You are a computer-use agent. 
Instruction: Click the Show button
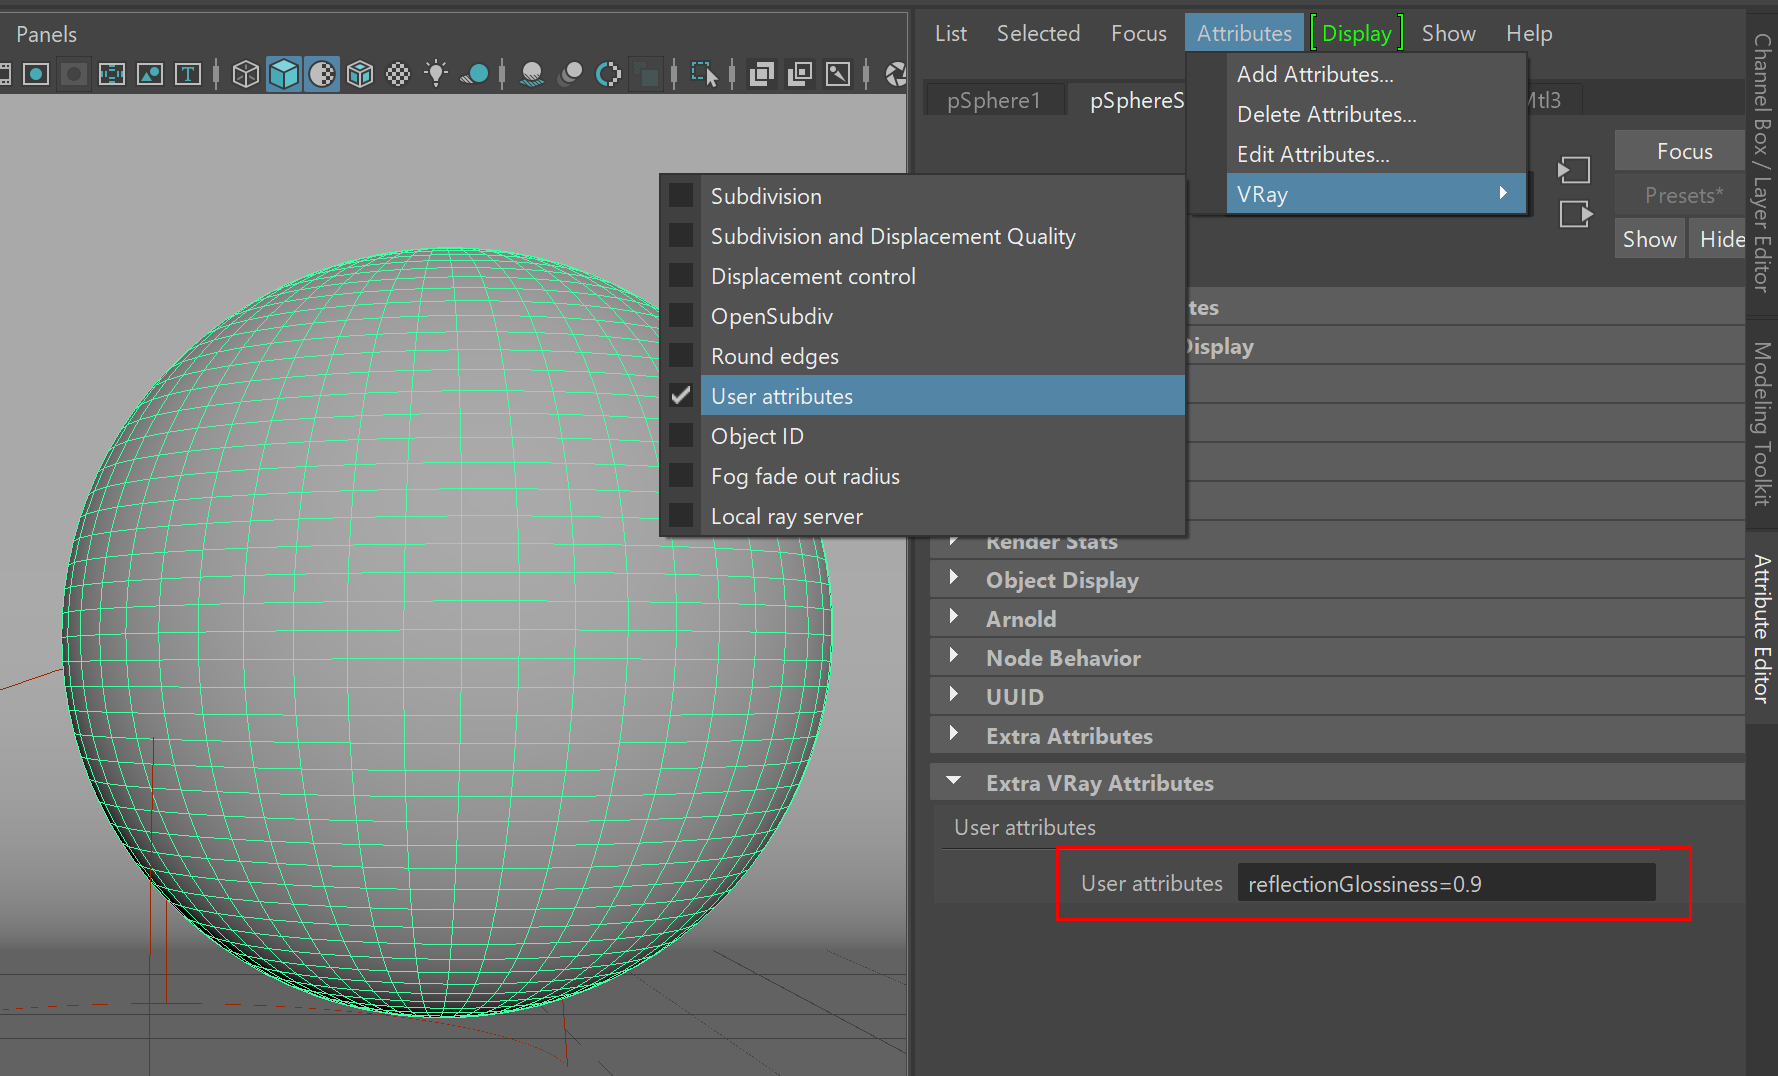pyautogui.click(x=1649, y=239)
